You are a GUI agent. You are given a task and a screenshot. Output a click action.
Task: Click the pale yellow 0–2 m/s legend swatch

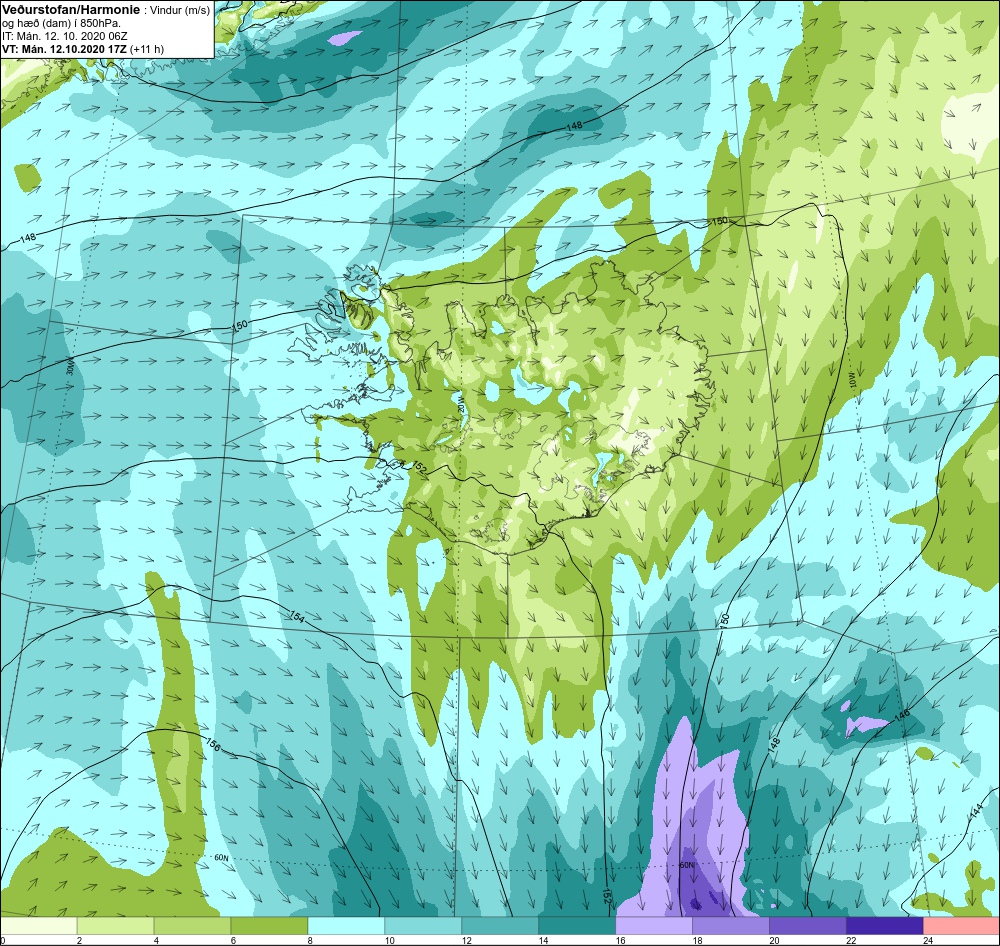(38, 926)
